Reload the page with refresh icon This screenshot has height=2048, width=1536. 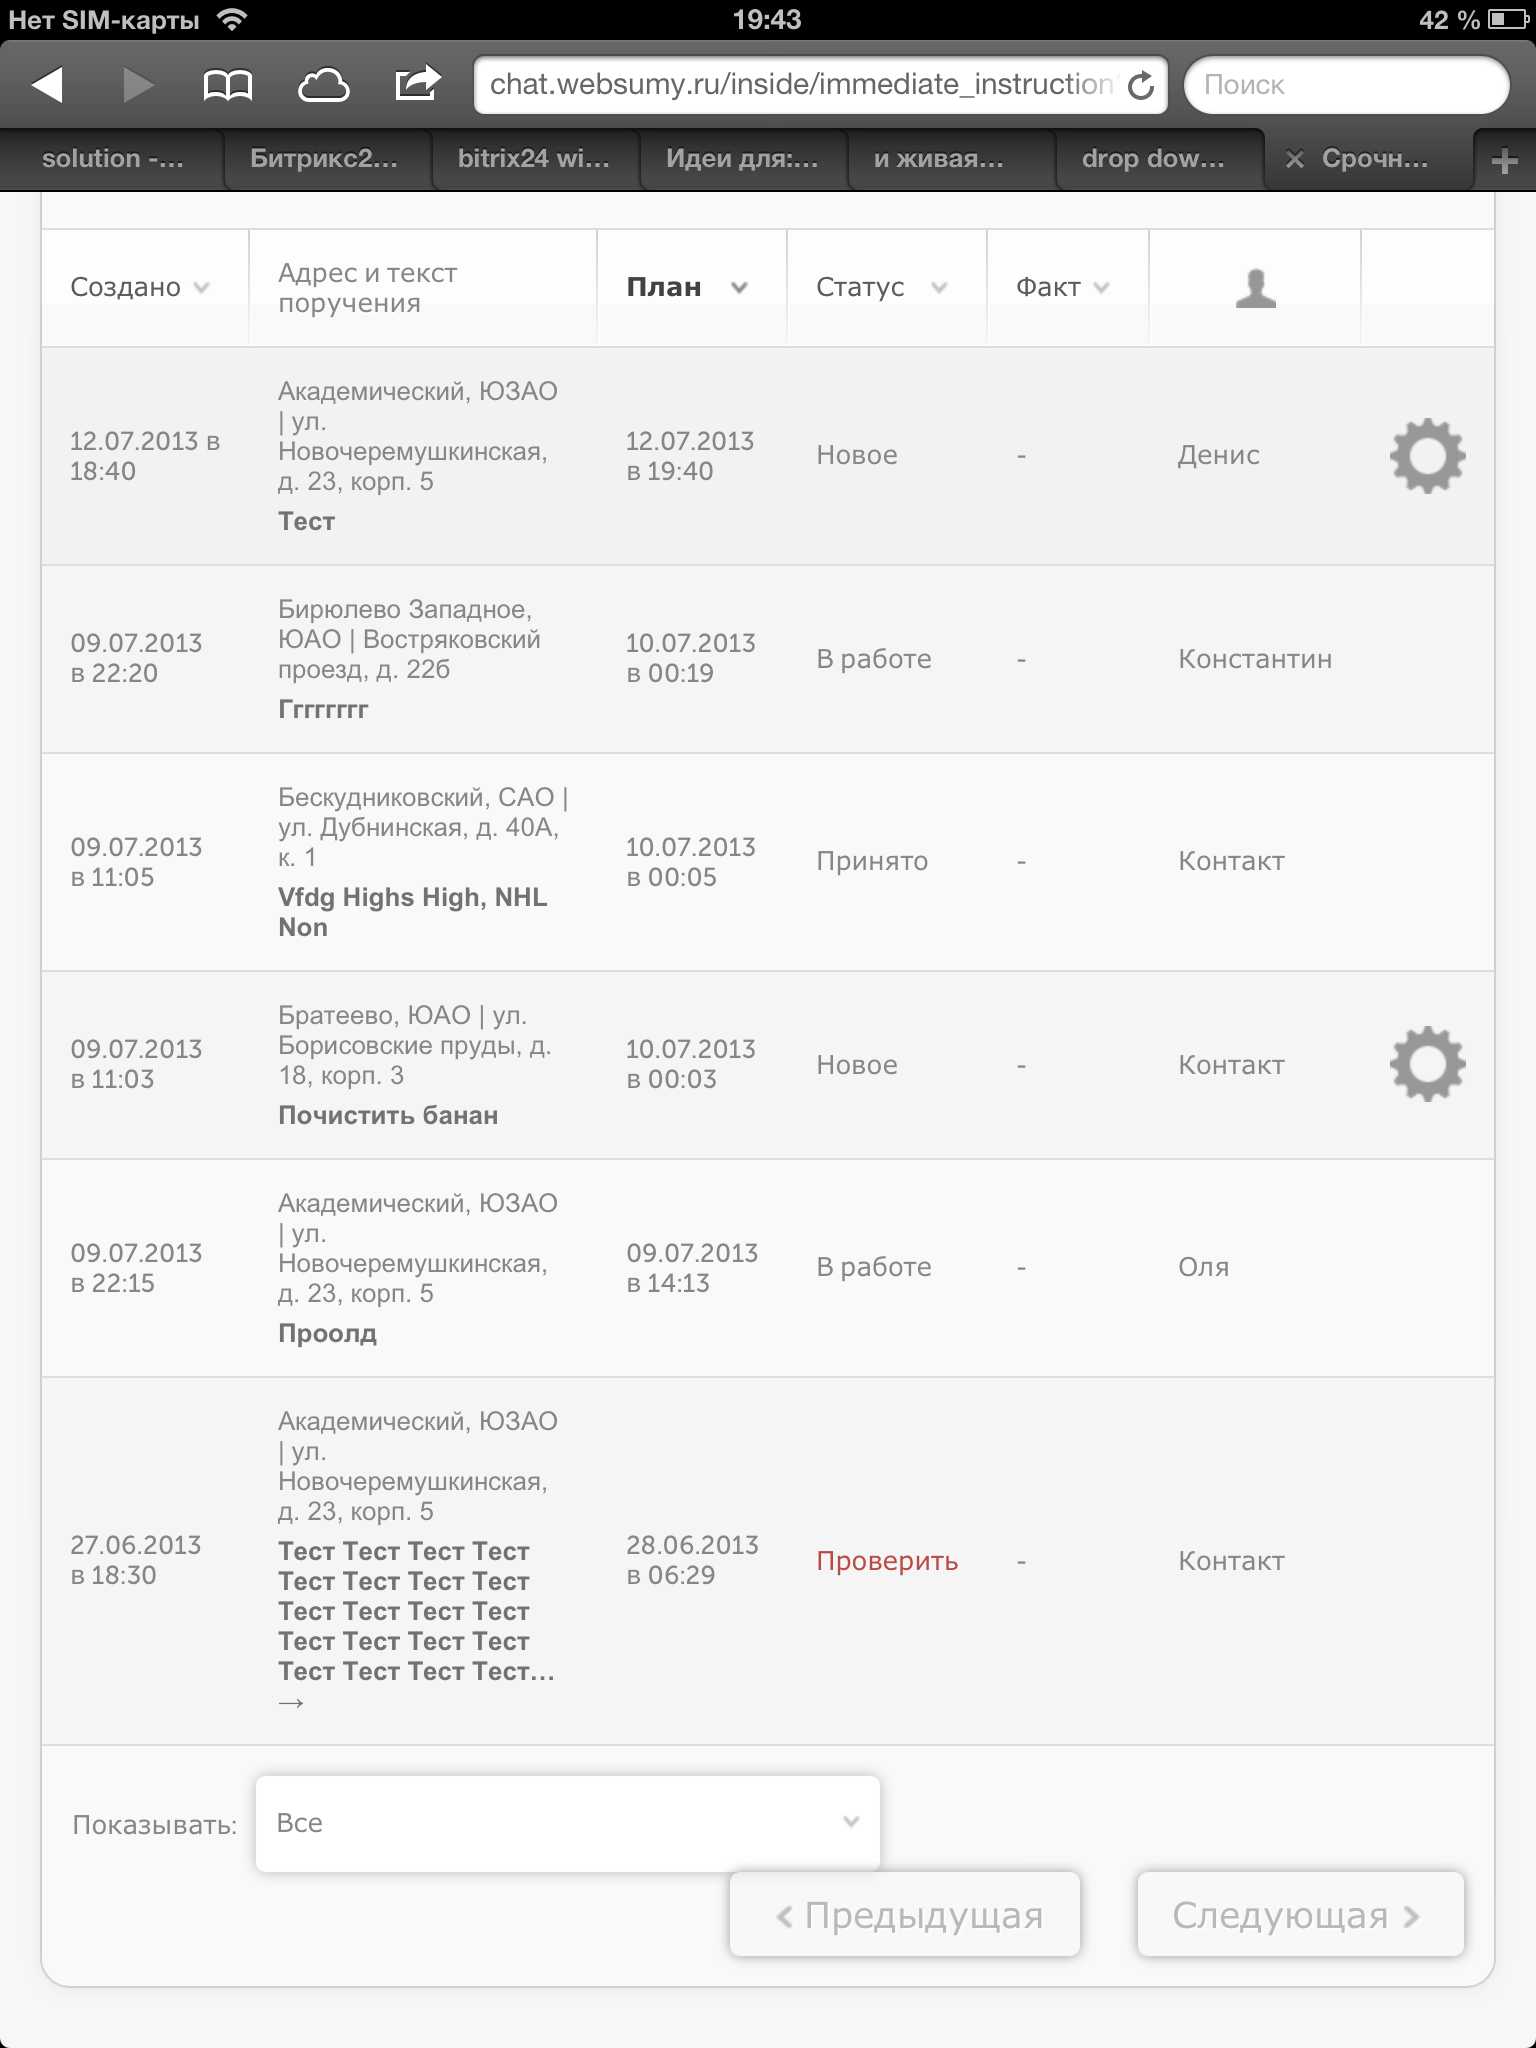(x=1141, y=86)
